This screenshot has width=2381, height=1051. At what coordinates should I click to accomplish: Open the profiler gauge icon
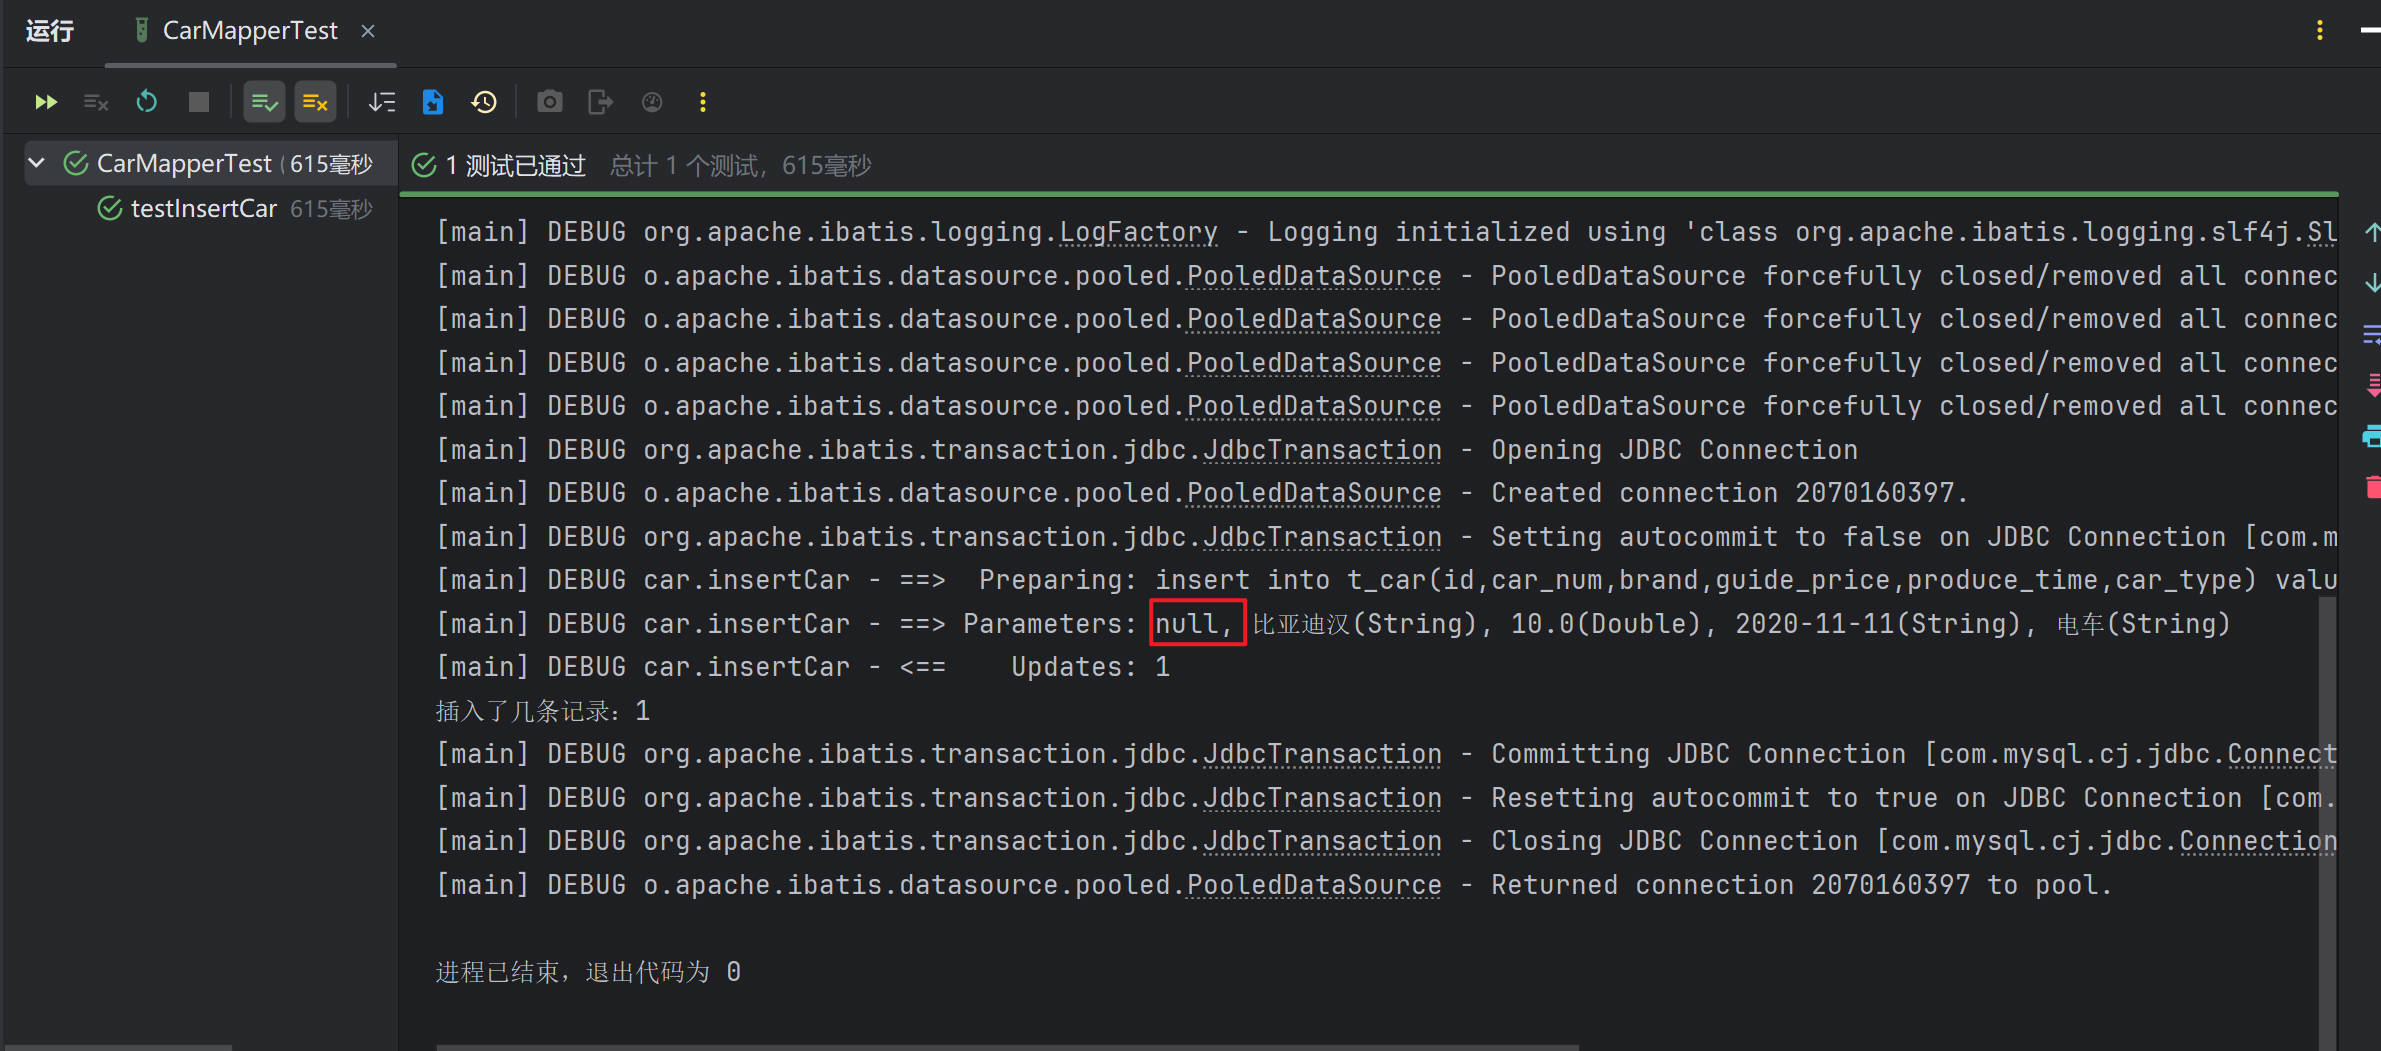coord(652,102)
